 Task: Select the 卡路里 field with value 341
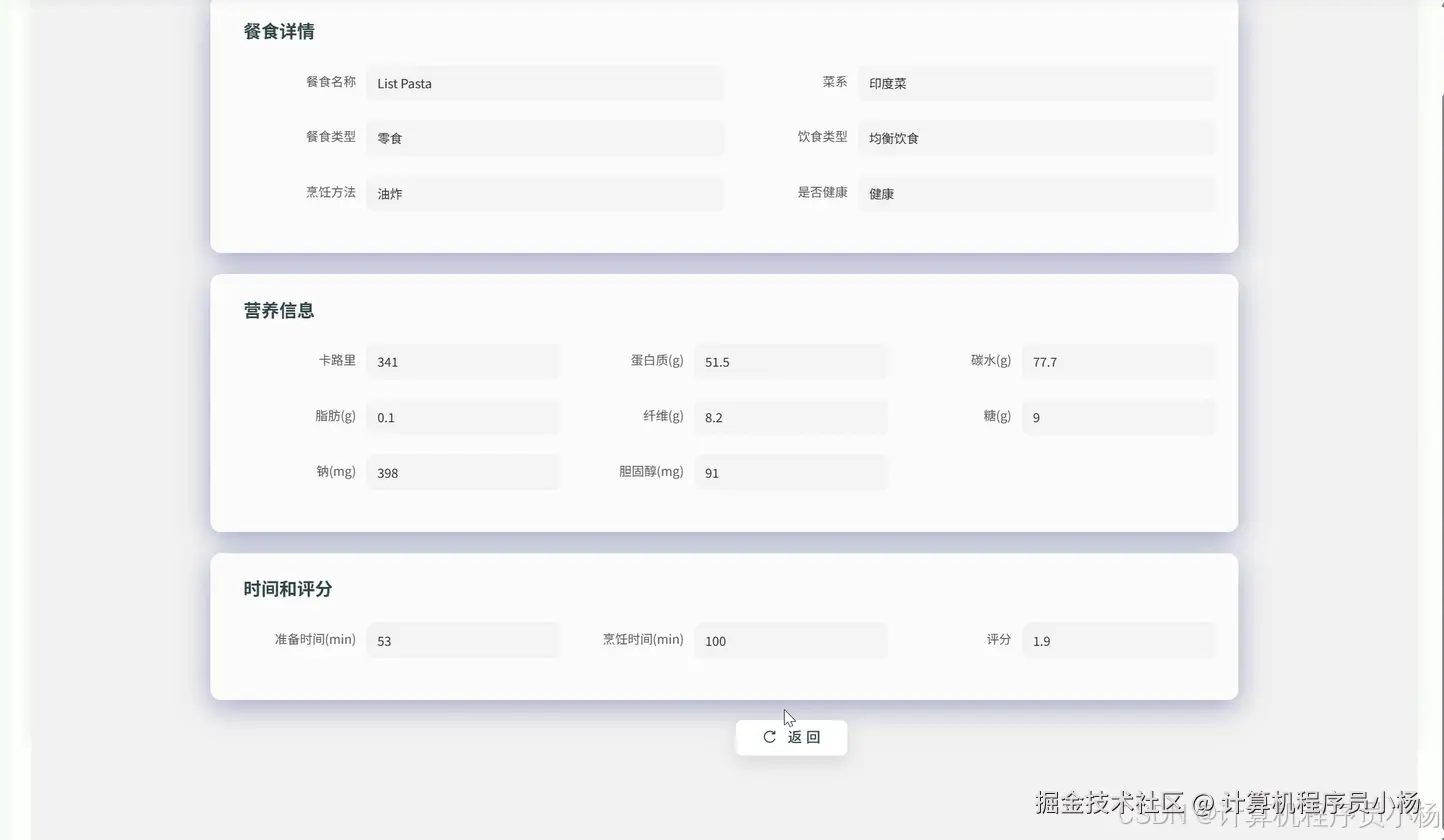point(463,361)
